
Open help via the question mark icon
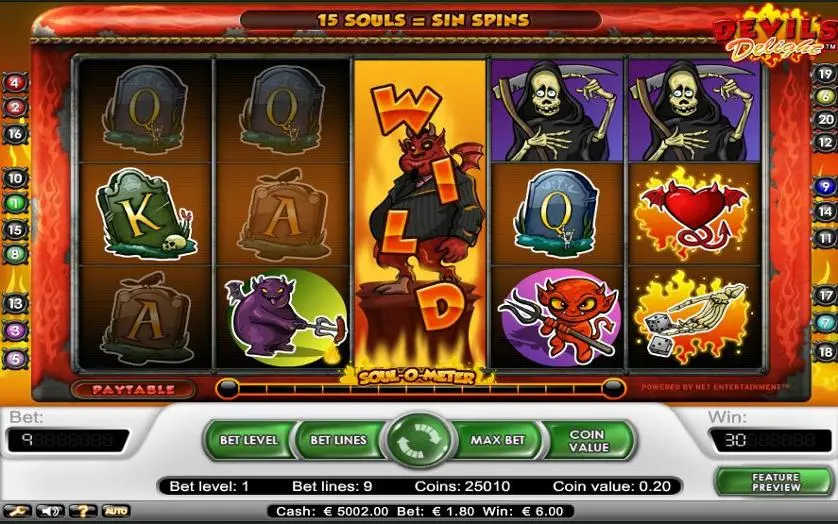83,511
